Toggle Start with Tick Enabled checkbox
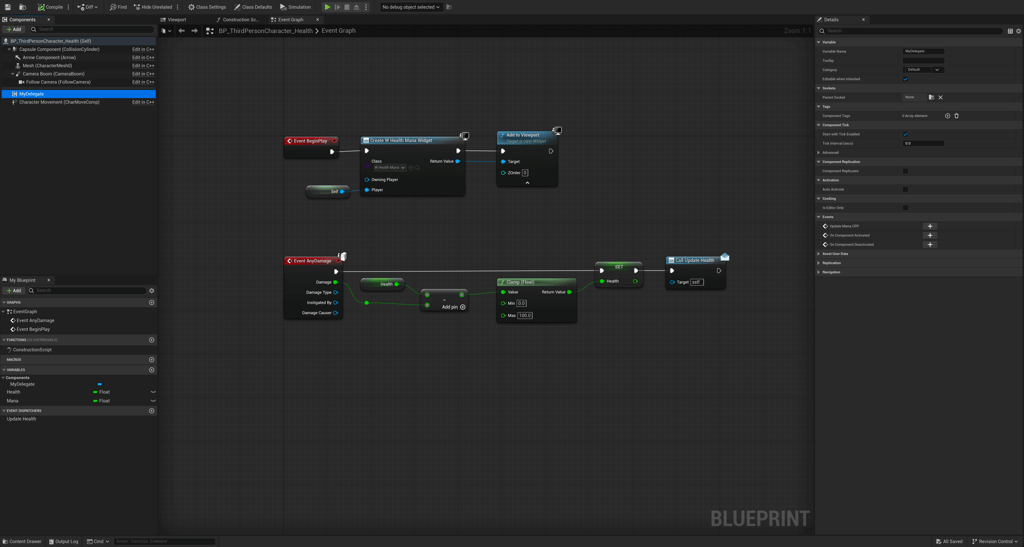1024x547 pixels. [905, 134]
